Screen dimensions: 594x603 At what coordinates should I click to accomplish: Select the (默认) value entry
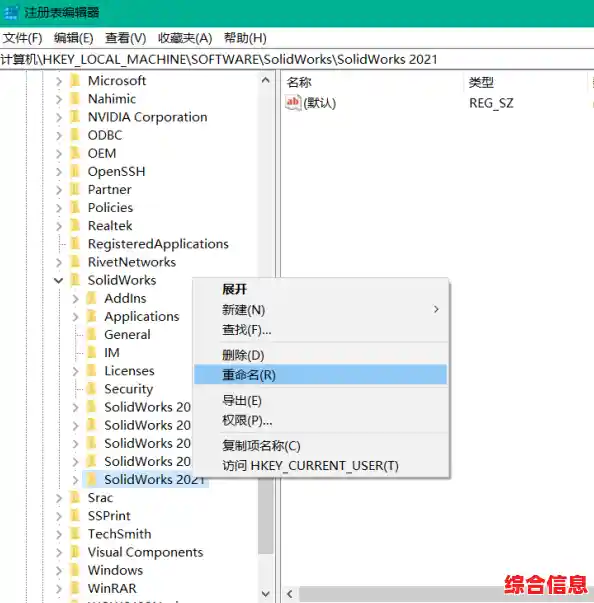(x=311, y=103)
